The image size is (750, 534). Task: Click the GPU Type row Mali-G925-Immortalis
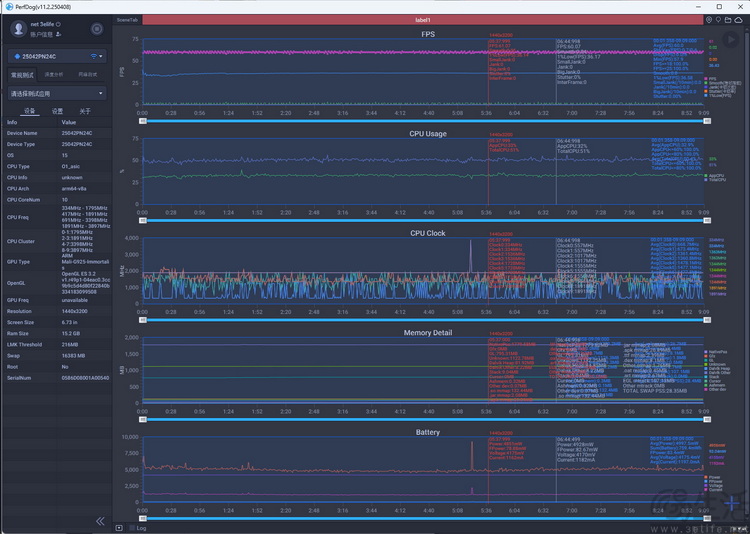click(57, 262)
